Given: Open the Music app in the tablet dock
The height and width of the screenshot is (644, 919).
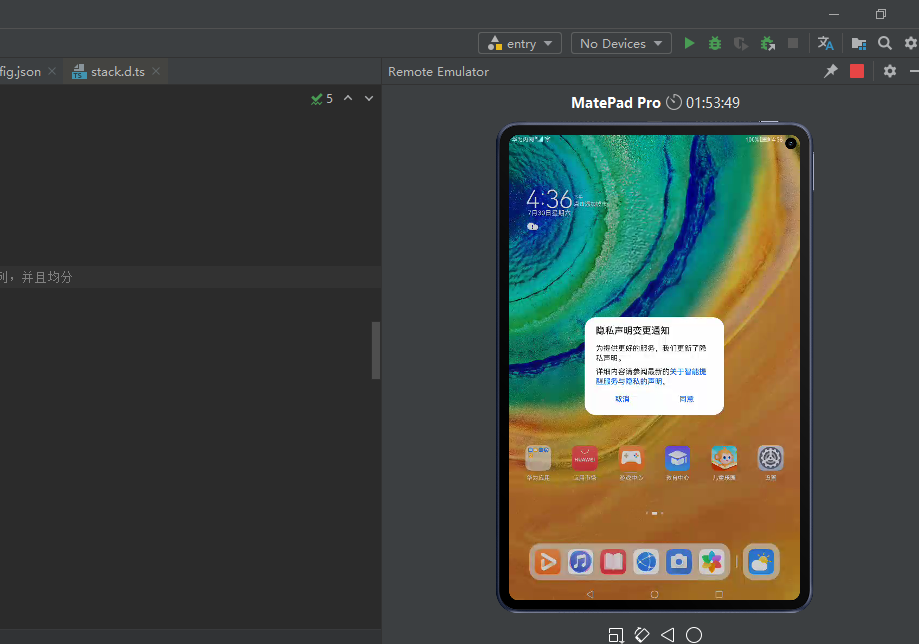Looking at the screenshot, I should coord(580,562).
